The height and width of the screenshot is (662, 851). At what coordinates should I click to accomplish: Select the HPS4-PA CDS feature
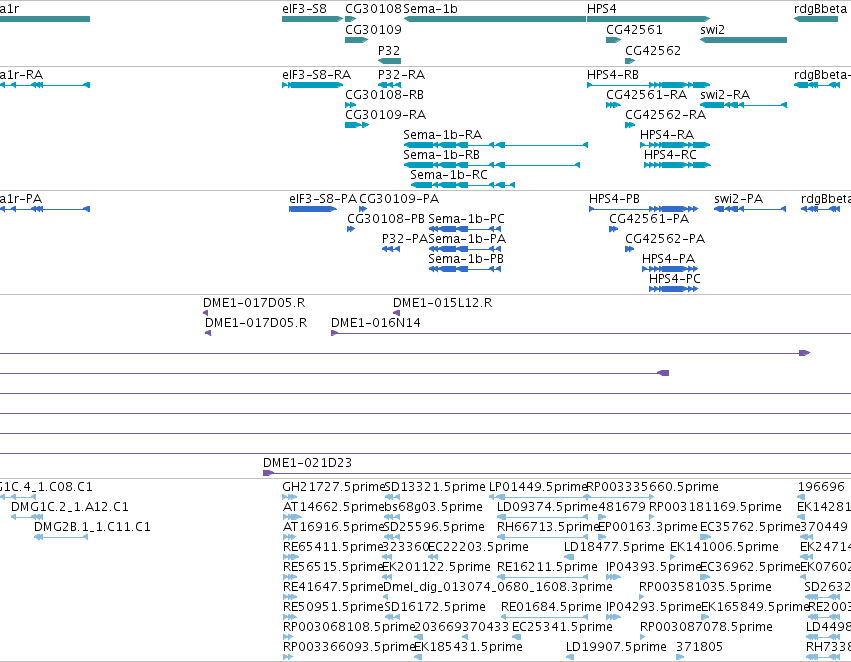(670, 269)
